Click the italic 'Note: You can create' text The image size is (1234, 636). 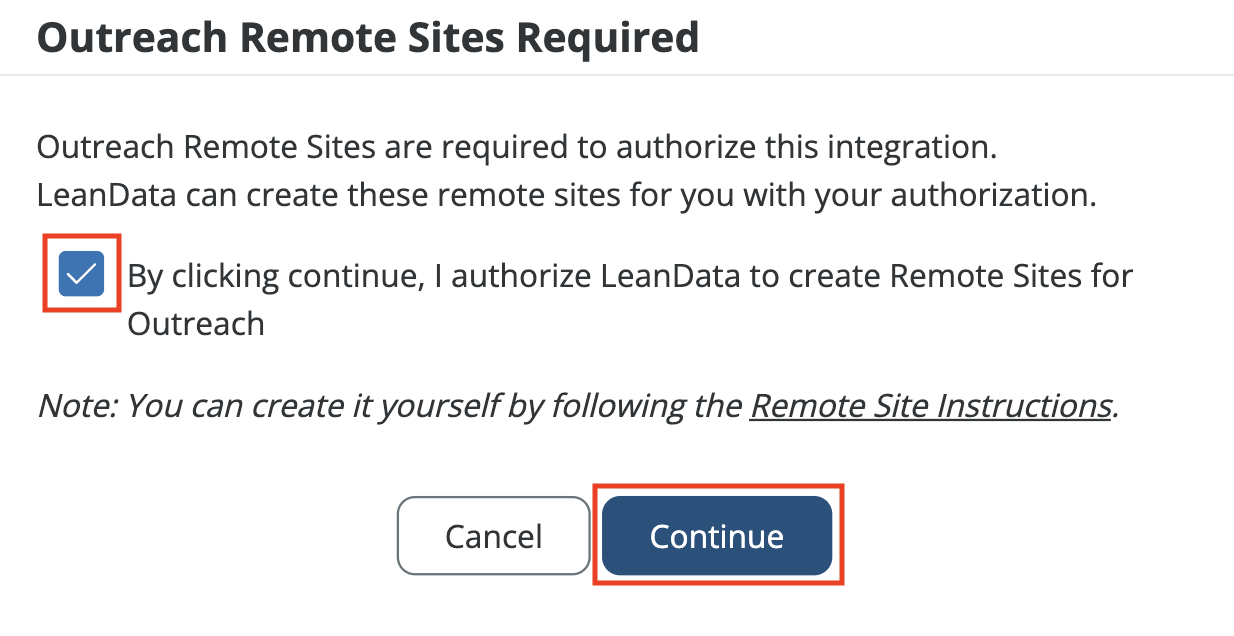(390, 405)
